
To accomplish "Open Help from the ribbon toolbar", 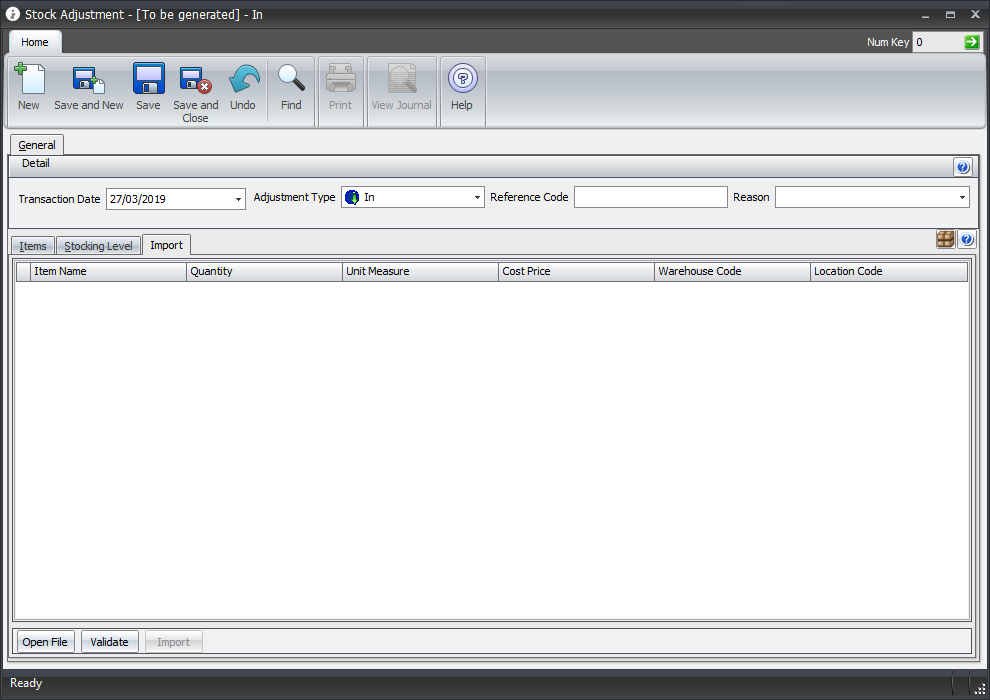I will click(x=462, y=80).
